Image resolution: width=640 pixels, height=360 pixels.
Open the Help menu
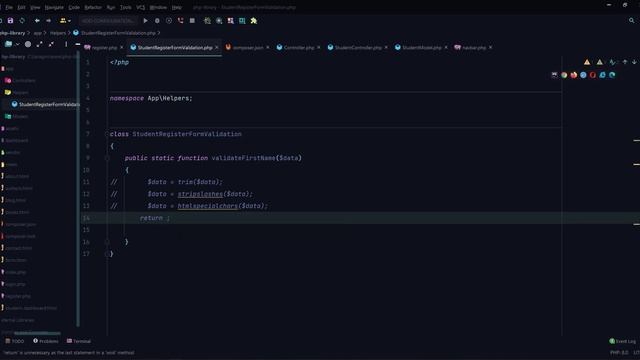[x=176, y=7]
